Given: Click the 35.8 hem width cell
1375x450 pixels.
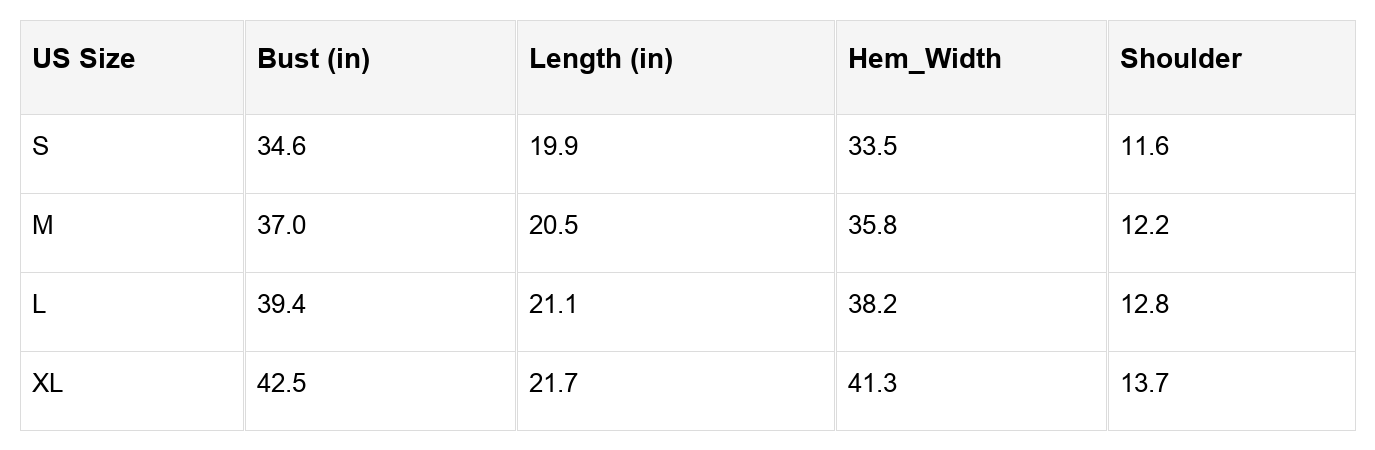Looking at the screenshot, I should [872, 226].
